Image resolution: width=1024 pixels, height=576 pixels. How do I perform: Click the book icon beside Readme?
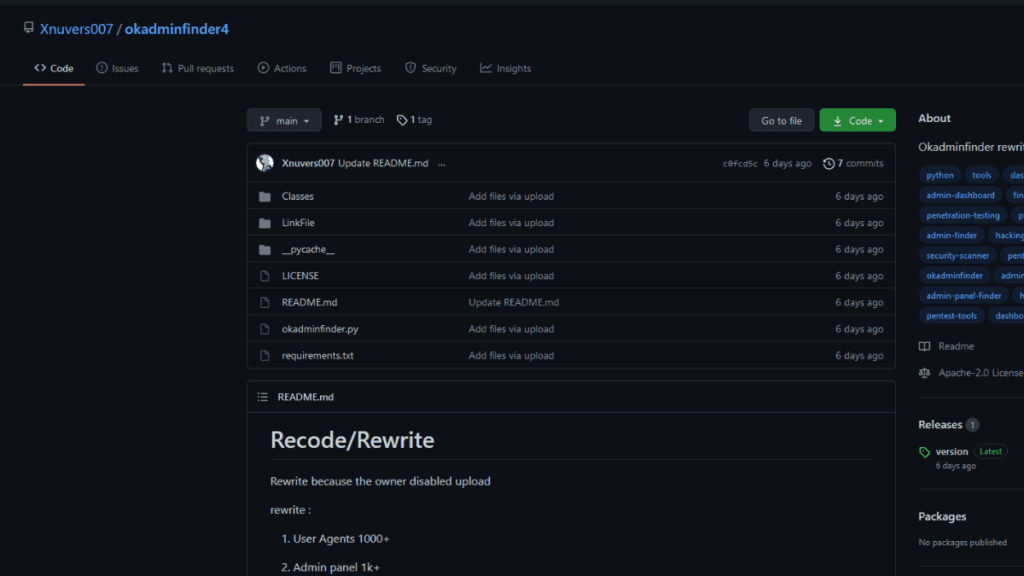coord(924,346)
